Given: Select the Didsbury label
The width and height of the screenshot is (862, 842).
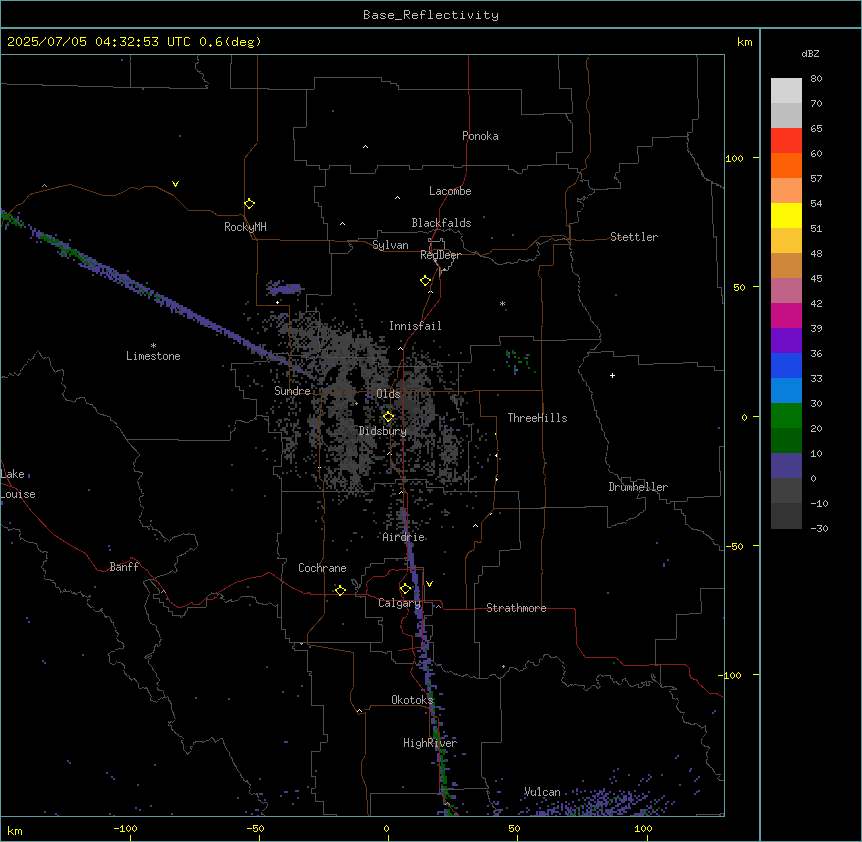Looking at the screenshot, I should tap(383, 431).
